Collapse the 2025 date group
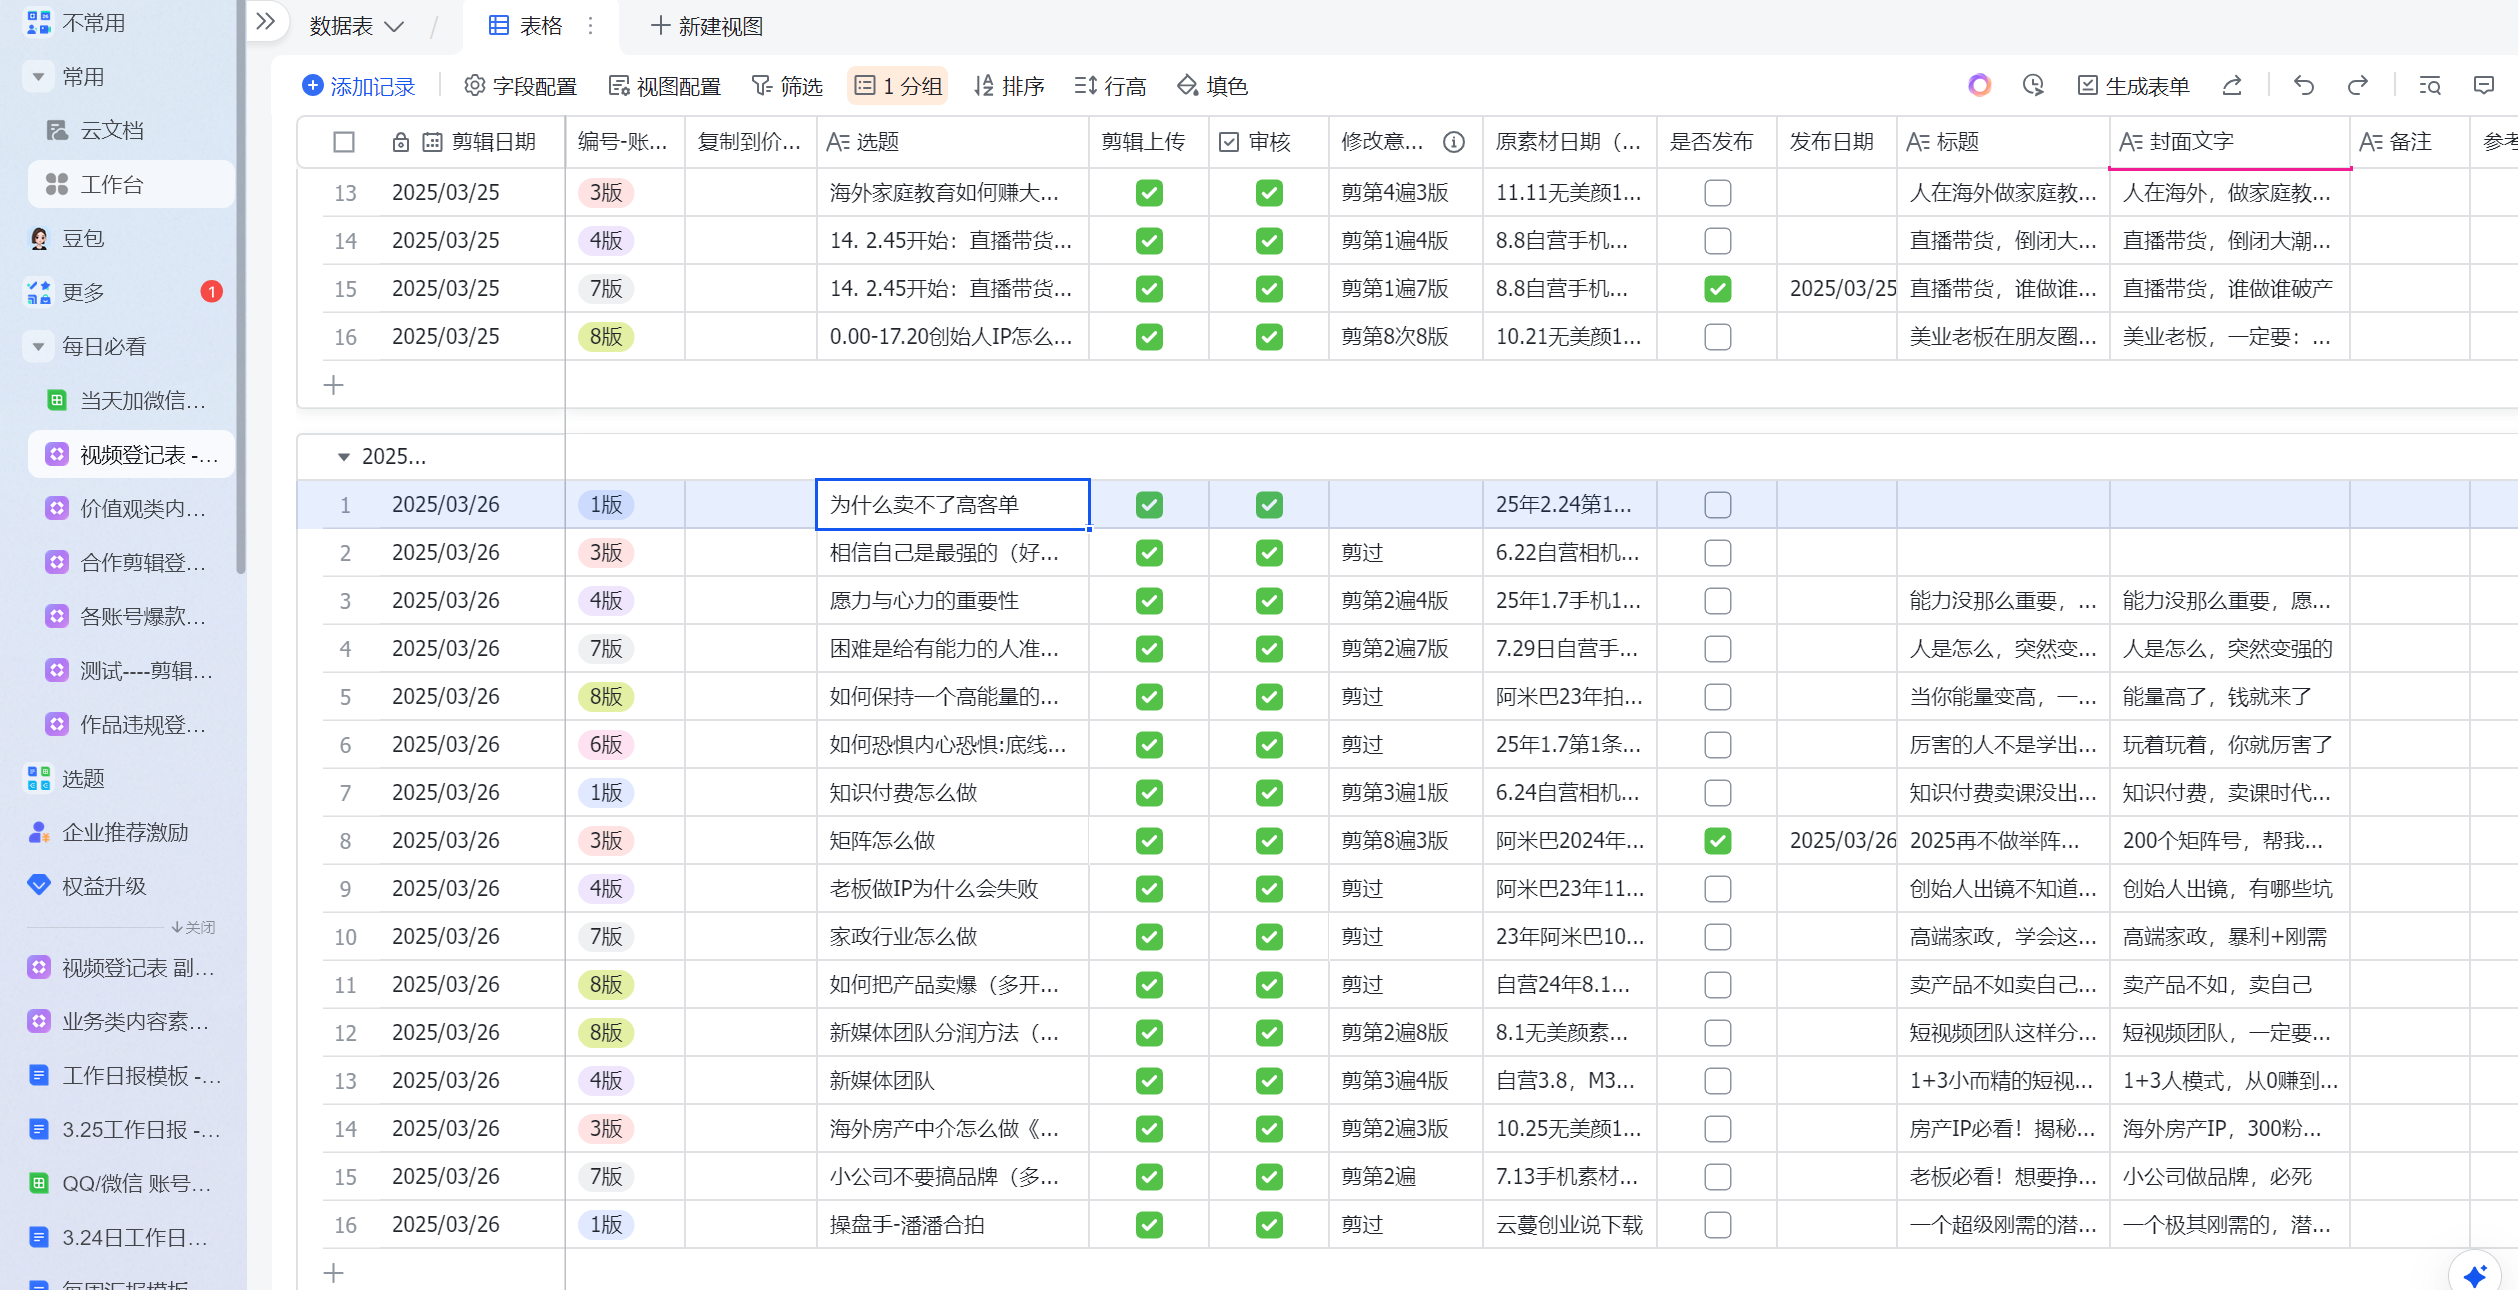Screen dimensions: 2518x1290 [x=343, y=457]
